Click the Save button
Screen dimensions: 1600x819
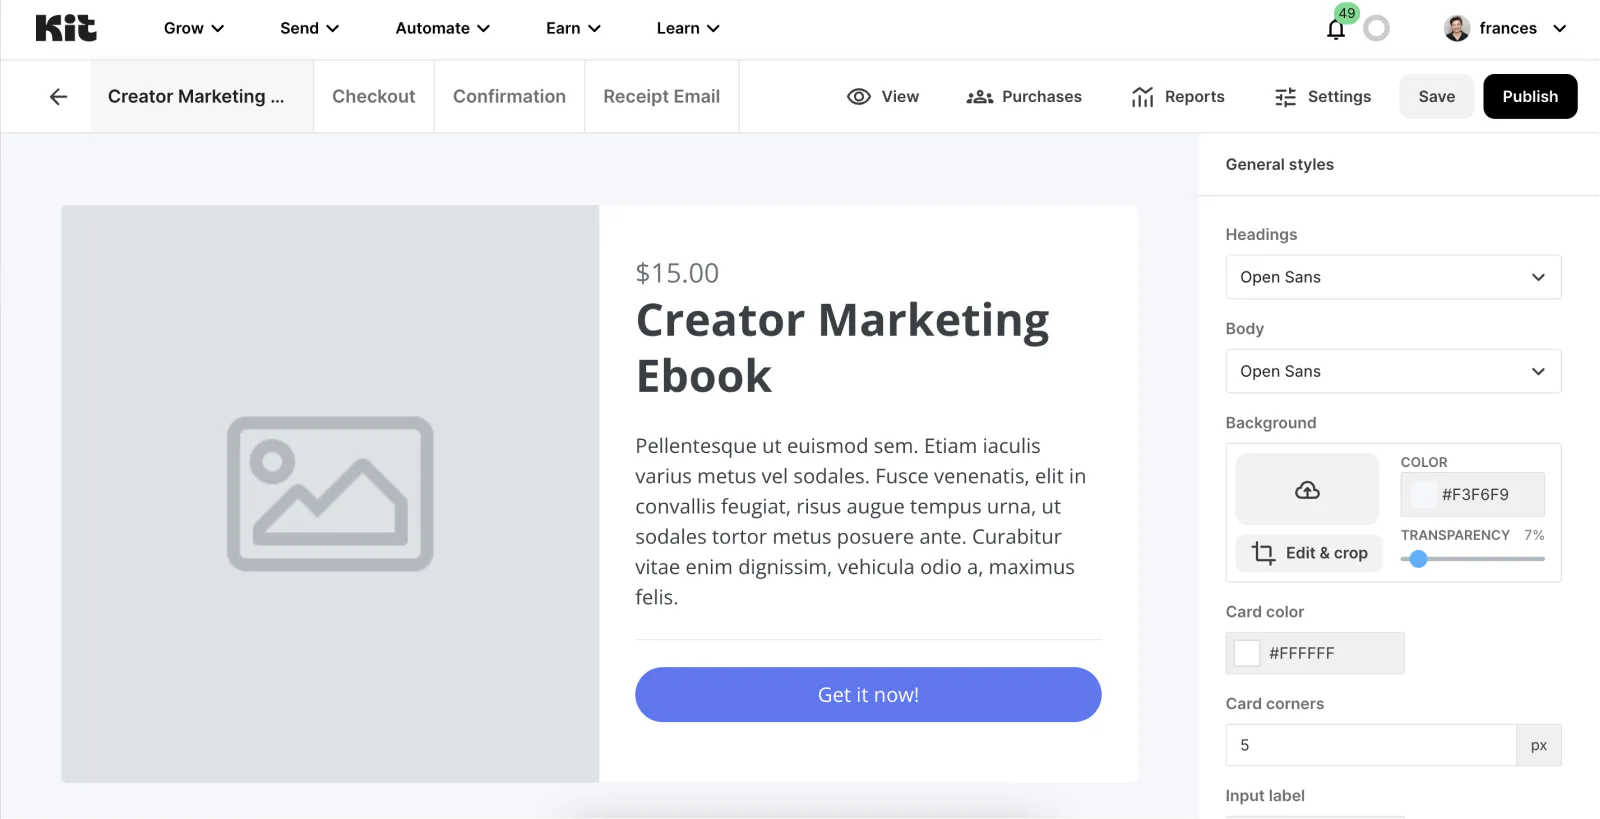[x=1436, y=97]
